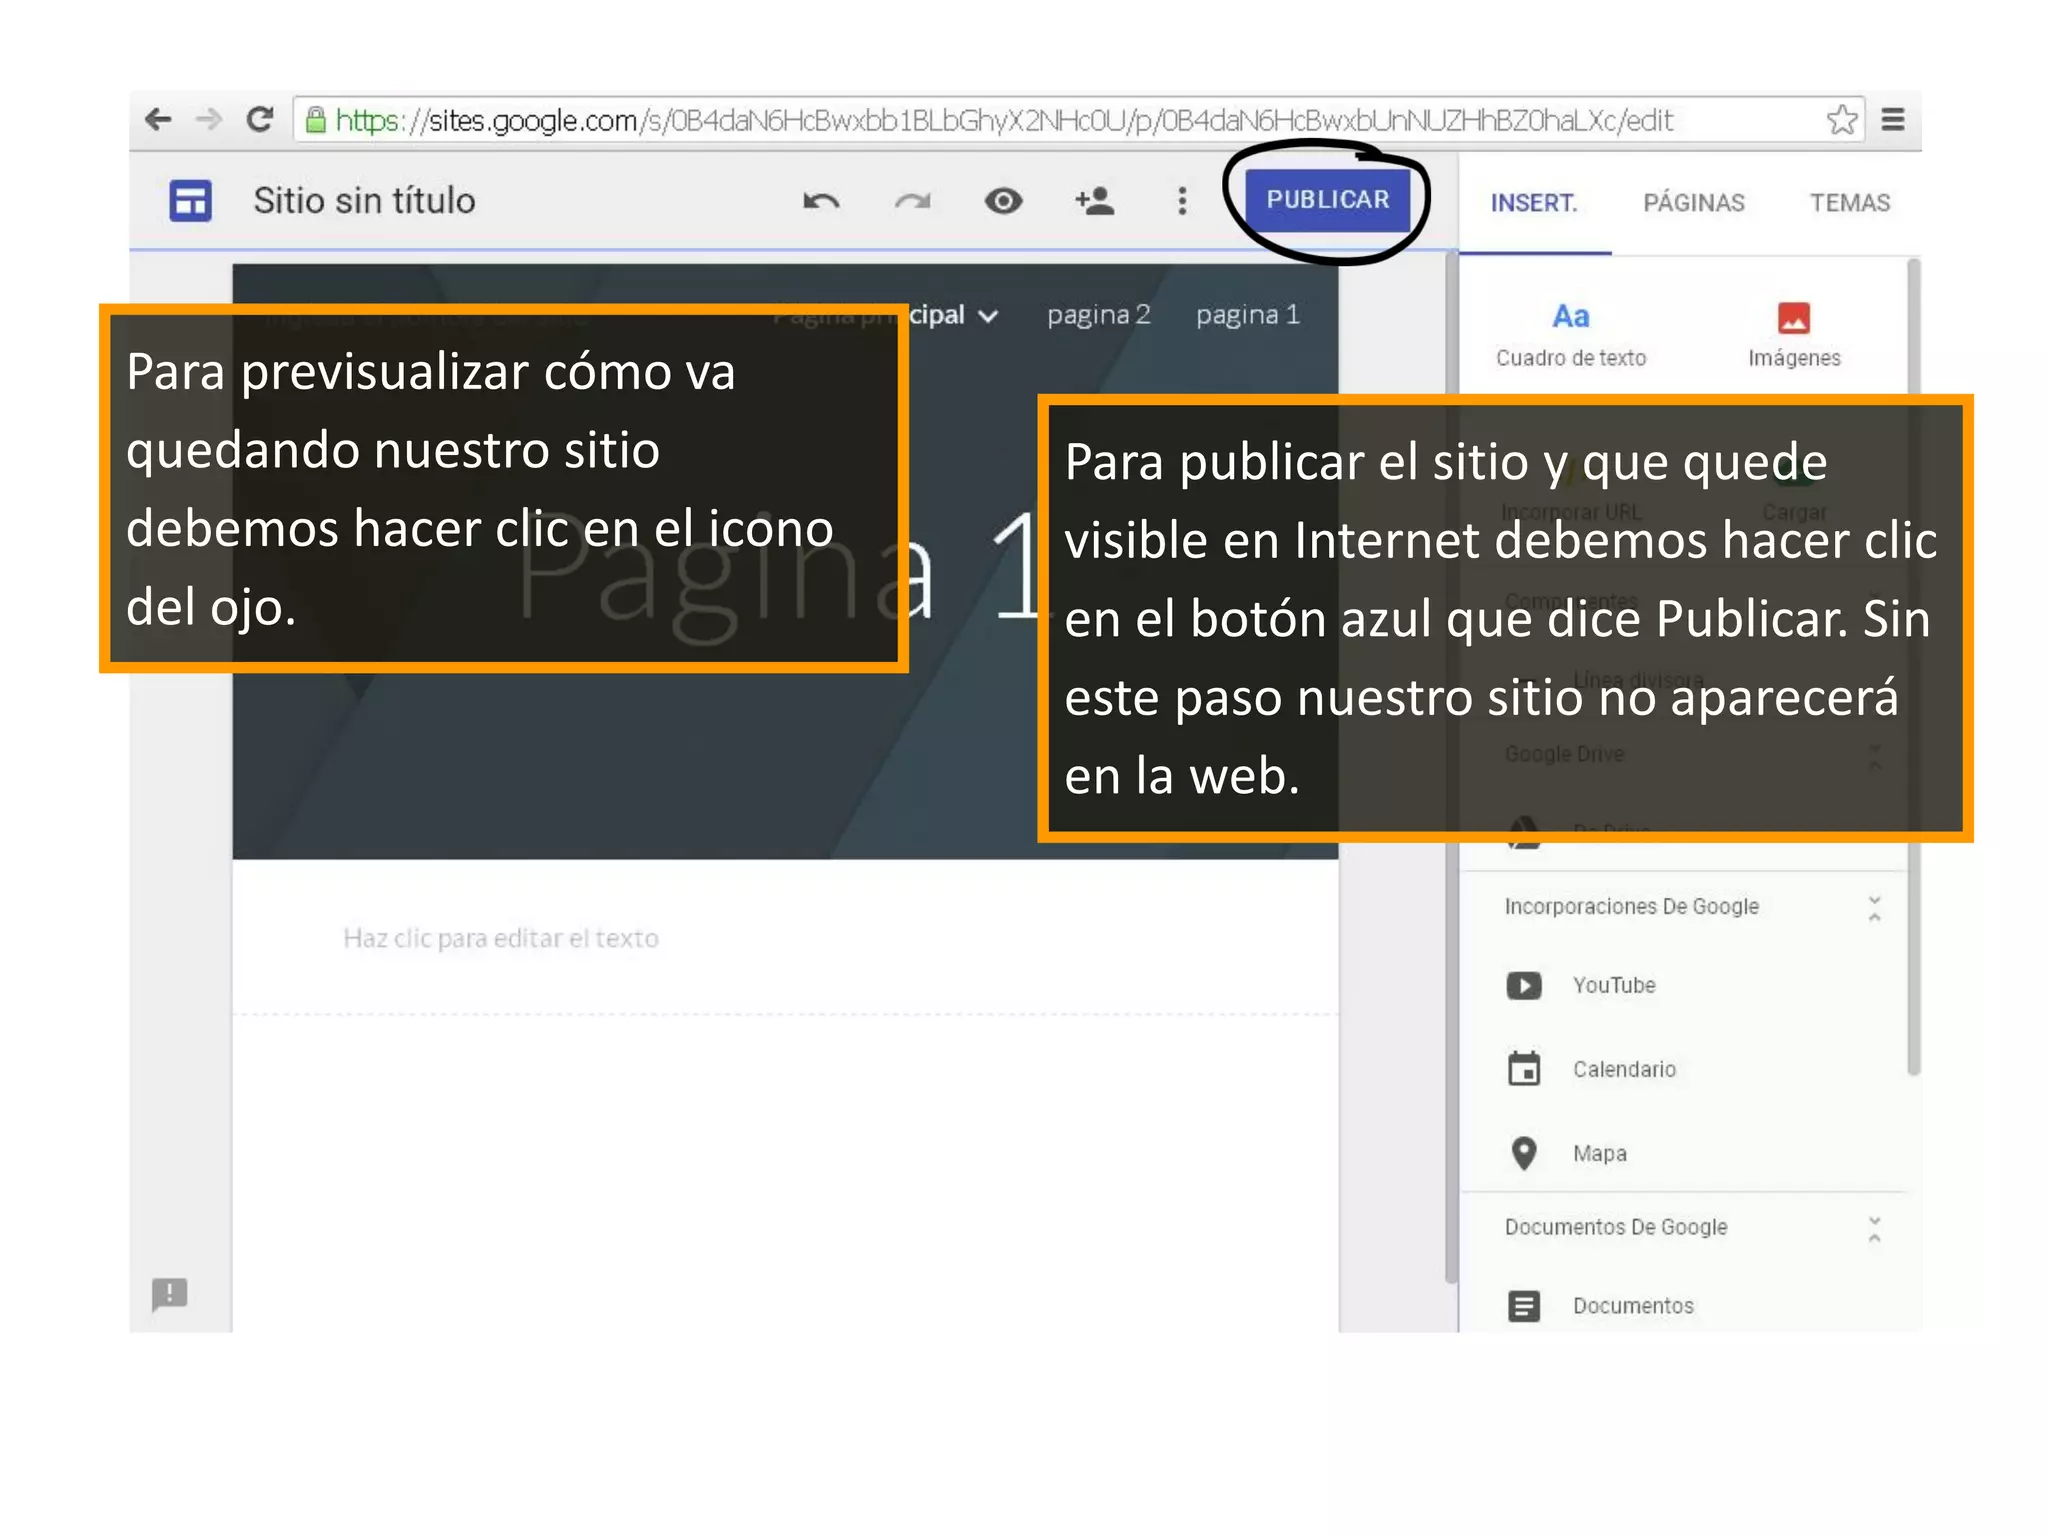Insert a Cuadro de texto
The height and width of the screenshot is (1536, 2048).
(1570, 335)
